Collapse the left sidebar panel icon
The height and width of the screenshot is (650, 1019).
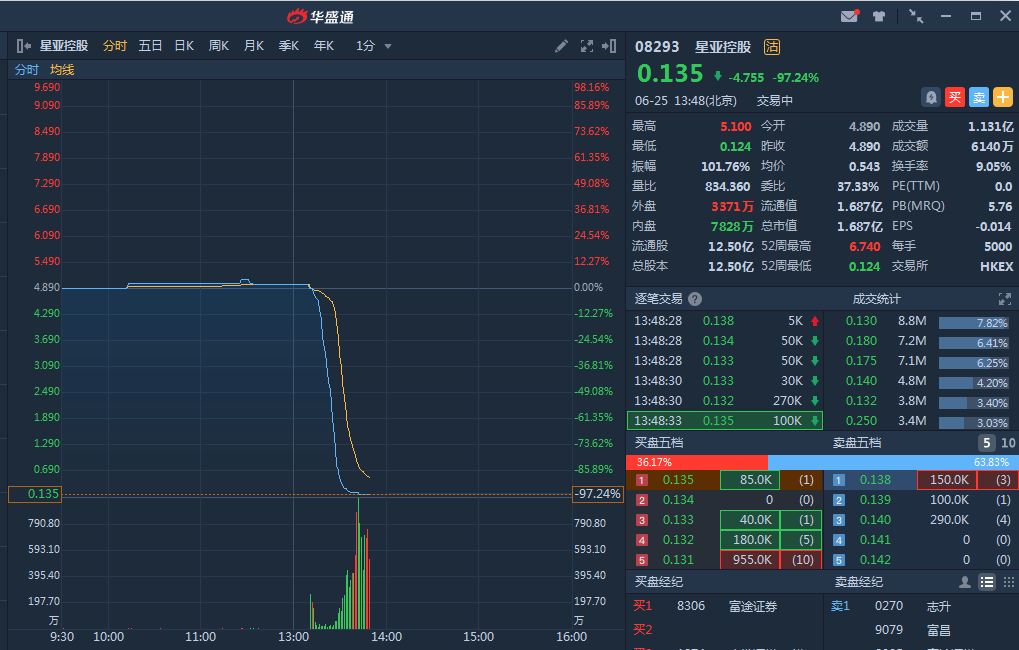[x=23, y=46]
